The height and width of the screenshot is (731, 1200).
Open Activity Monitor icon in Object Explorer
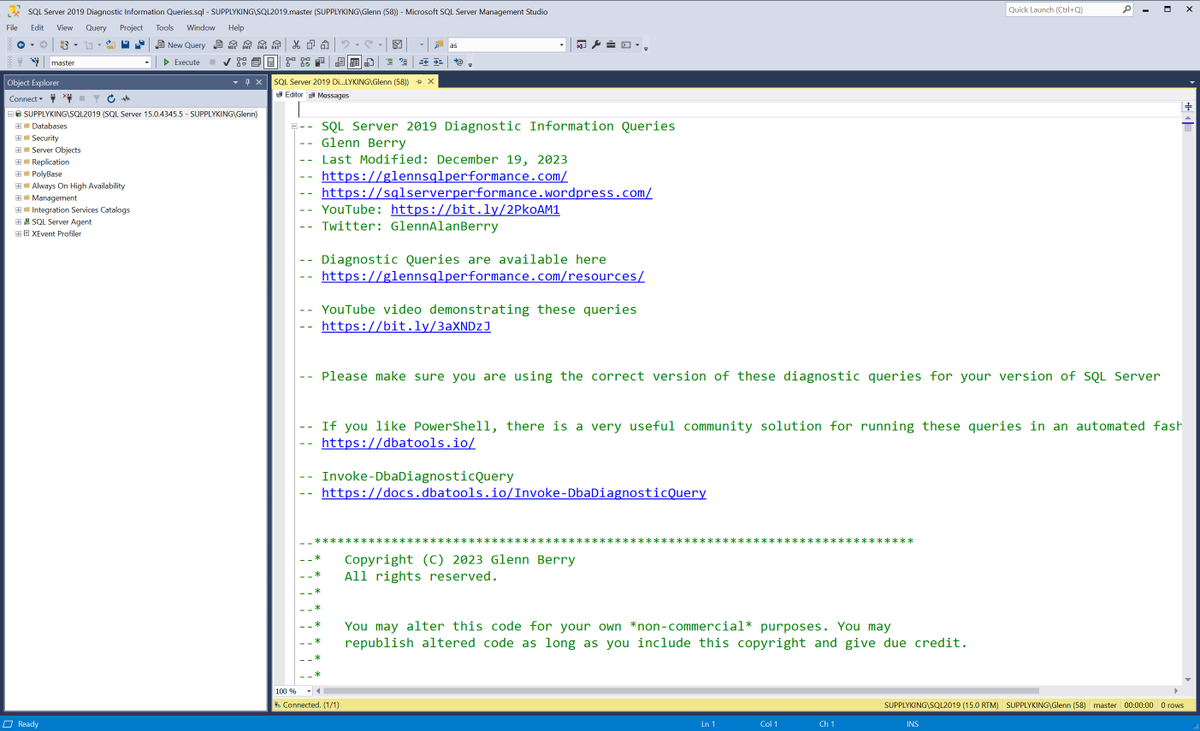pos(126,98)
